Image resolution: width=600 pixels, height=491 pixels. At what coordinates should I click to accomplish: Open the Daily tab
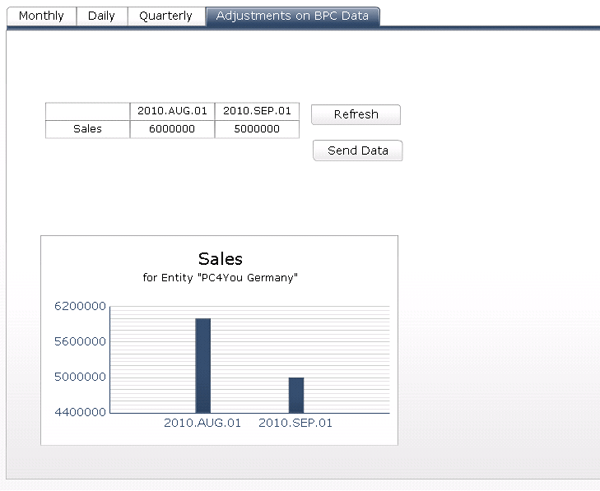pyautogui.click(x=102, y=16)
